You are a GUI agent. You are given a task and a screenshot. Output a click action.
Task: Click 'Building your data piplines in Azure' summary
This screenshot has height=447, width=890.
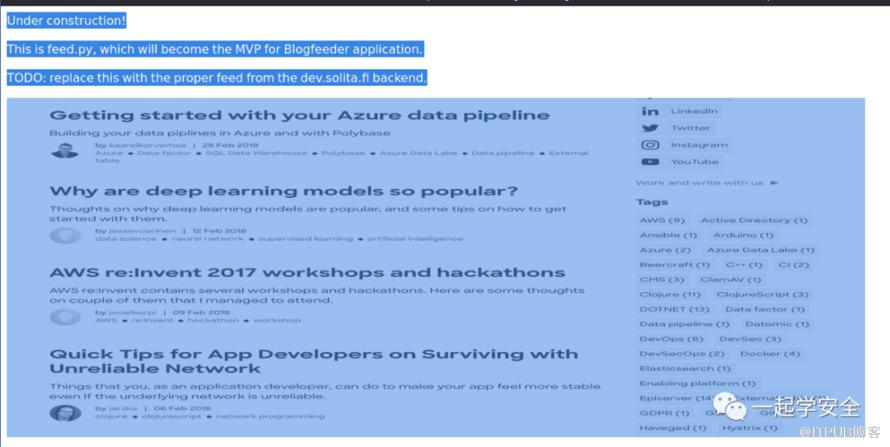click(220, 133)
